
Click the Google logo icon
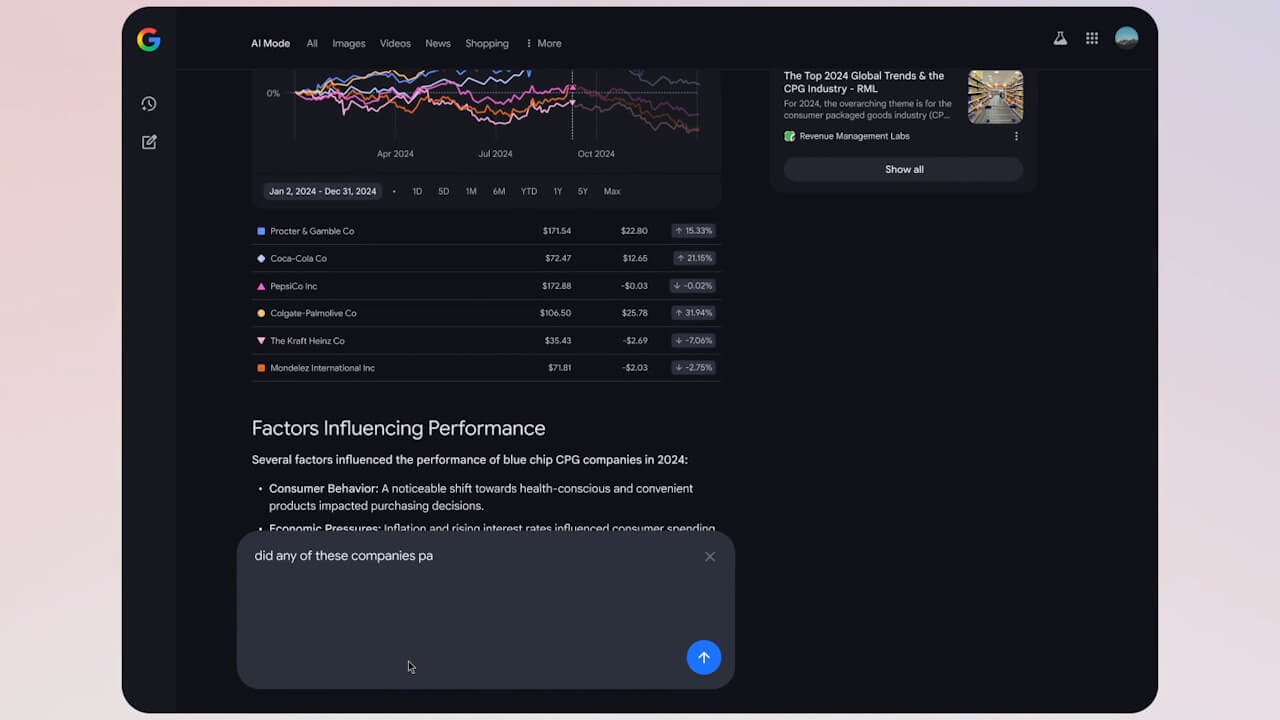tap(149, 40)
